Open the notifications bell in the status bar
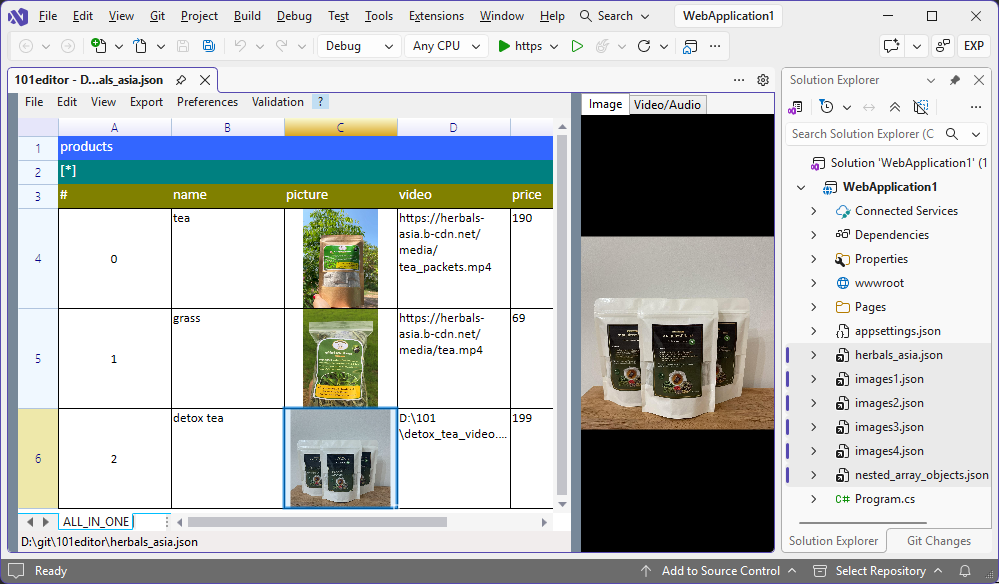Viewport: 999px width, 584px height. click(965, 571)
